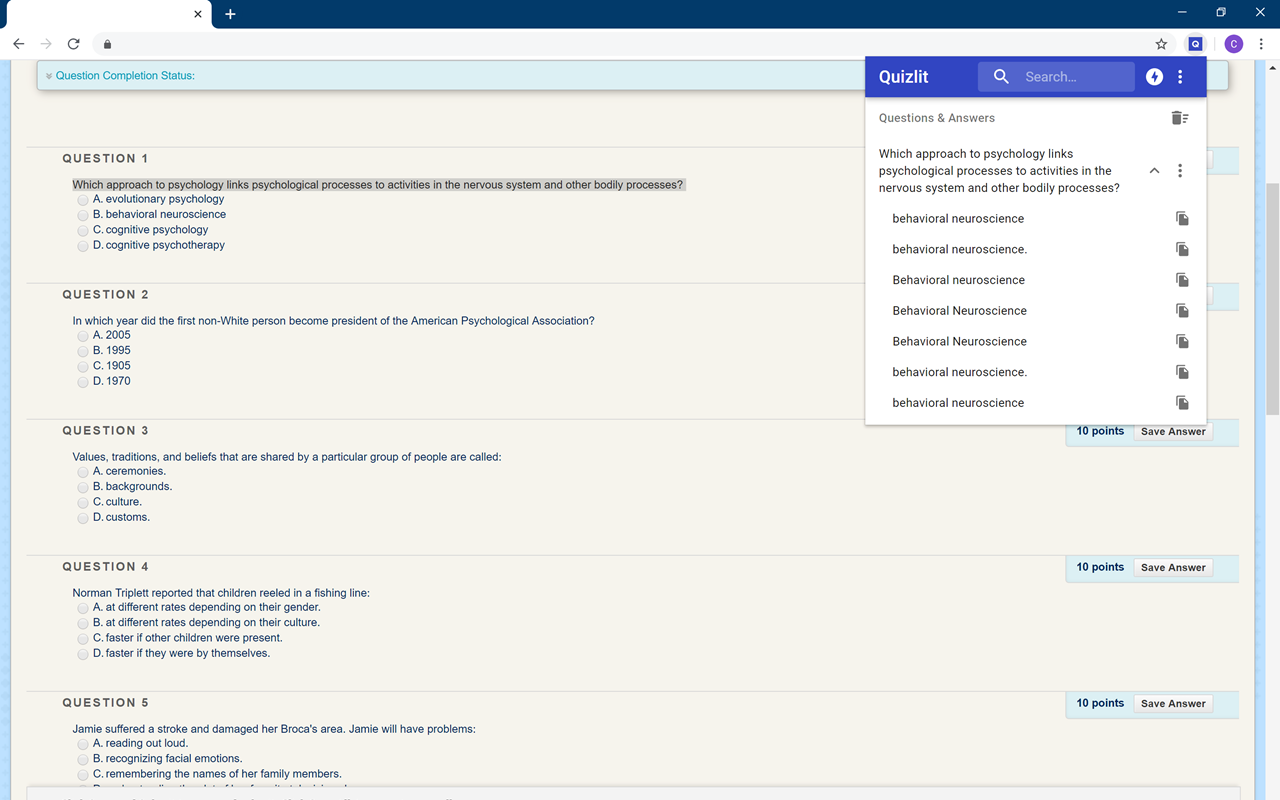Open the three-dot menu next to the question
Image resolution: width=1280 pixels, height=800 pixels.
click(x=1180, y=171)
